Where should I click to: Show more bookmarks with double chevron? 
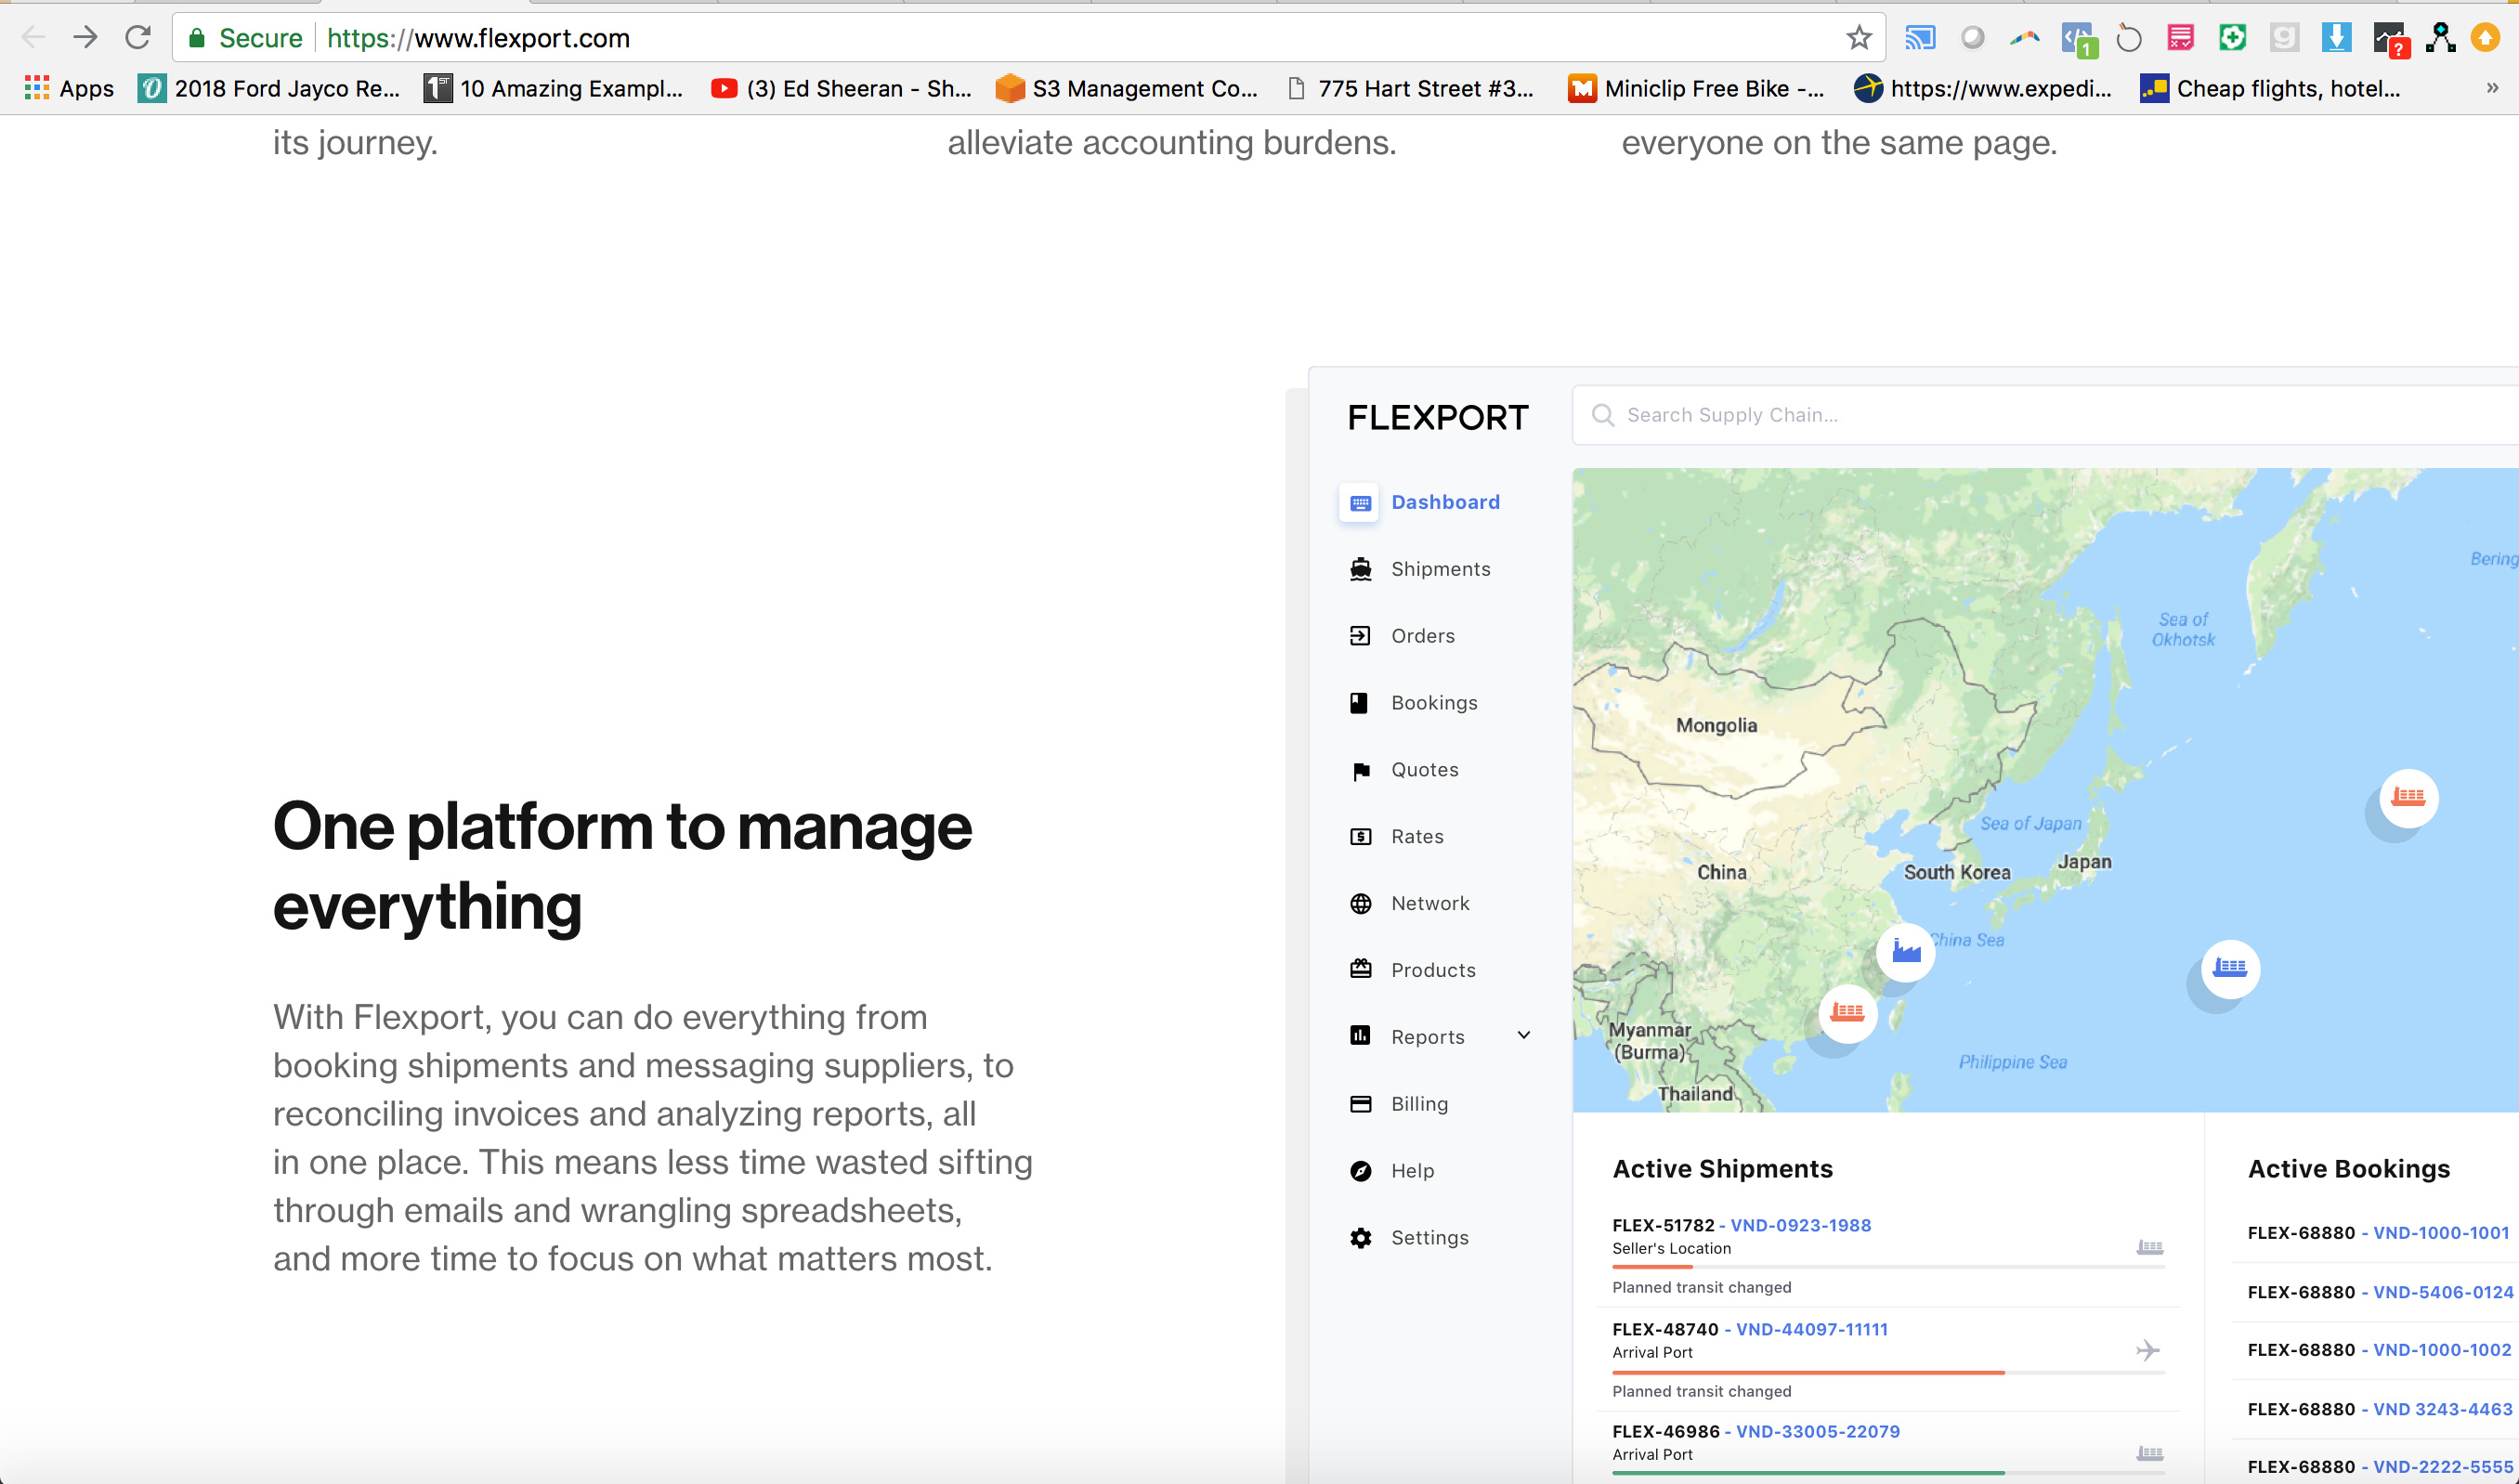point(2492,88)
